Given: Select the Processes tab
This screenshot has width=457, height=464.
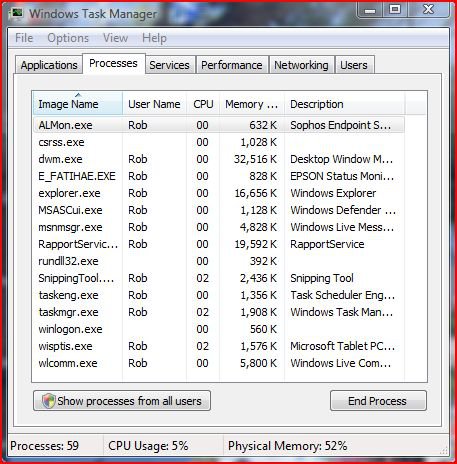Looking at the screenshot, I should pyautogui.click(x=113, y=63).
